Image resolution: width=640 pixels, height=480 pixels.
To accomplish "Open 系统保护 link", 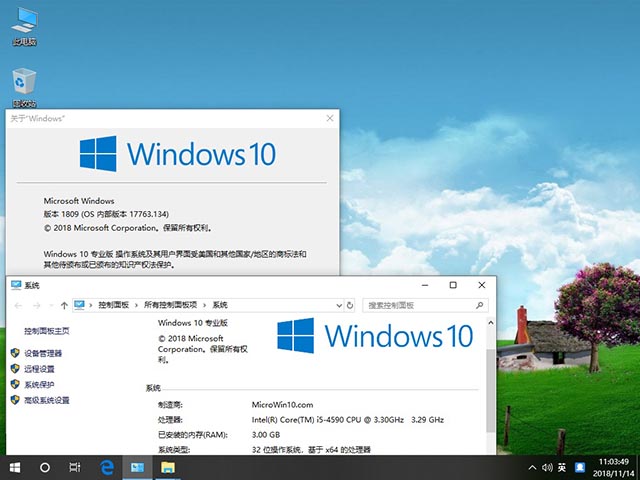I will point(39,384).
